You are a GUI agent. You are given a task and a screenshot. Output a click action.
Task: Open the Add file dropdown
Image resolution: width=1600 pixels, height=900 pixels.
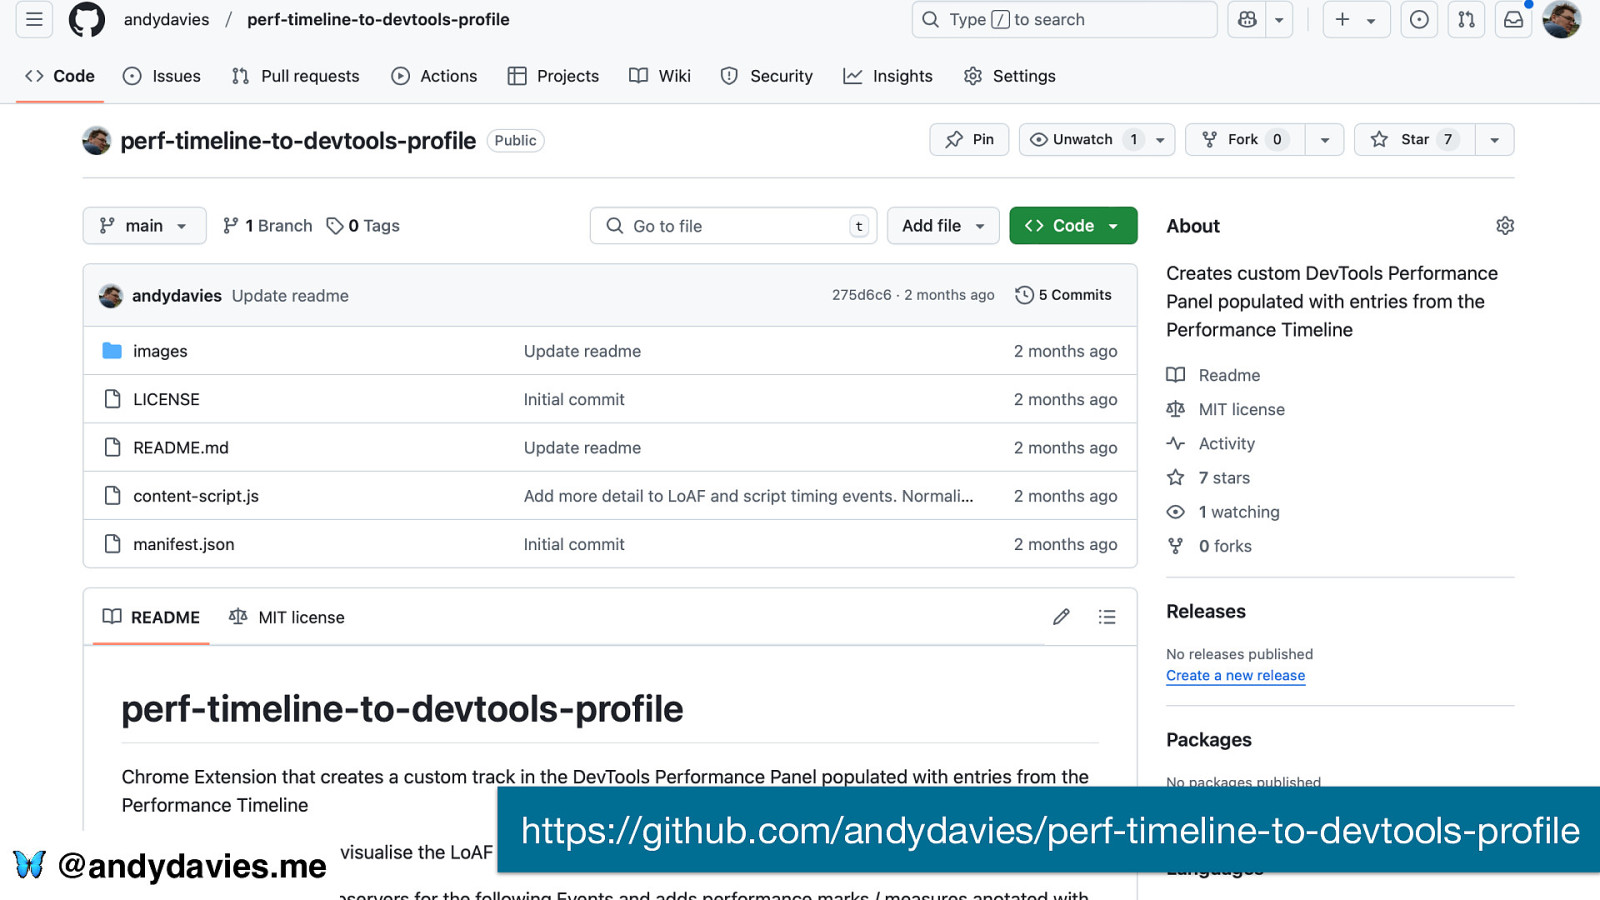pyautogui.click(x=943, y=226)
